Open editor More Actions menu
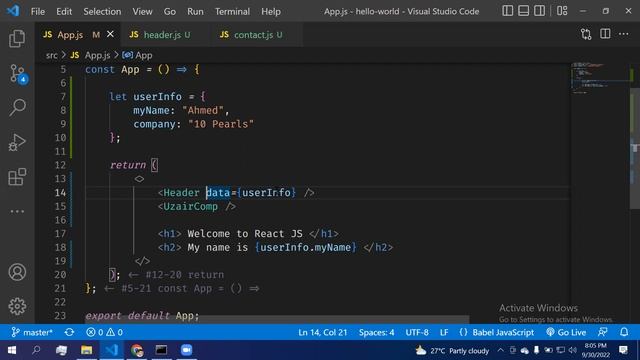This screenshot has width=640, height=360. [624, 34]
